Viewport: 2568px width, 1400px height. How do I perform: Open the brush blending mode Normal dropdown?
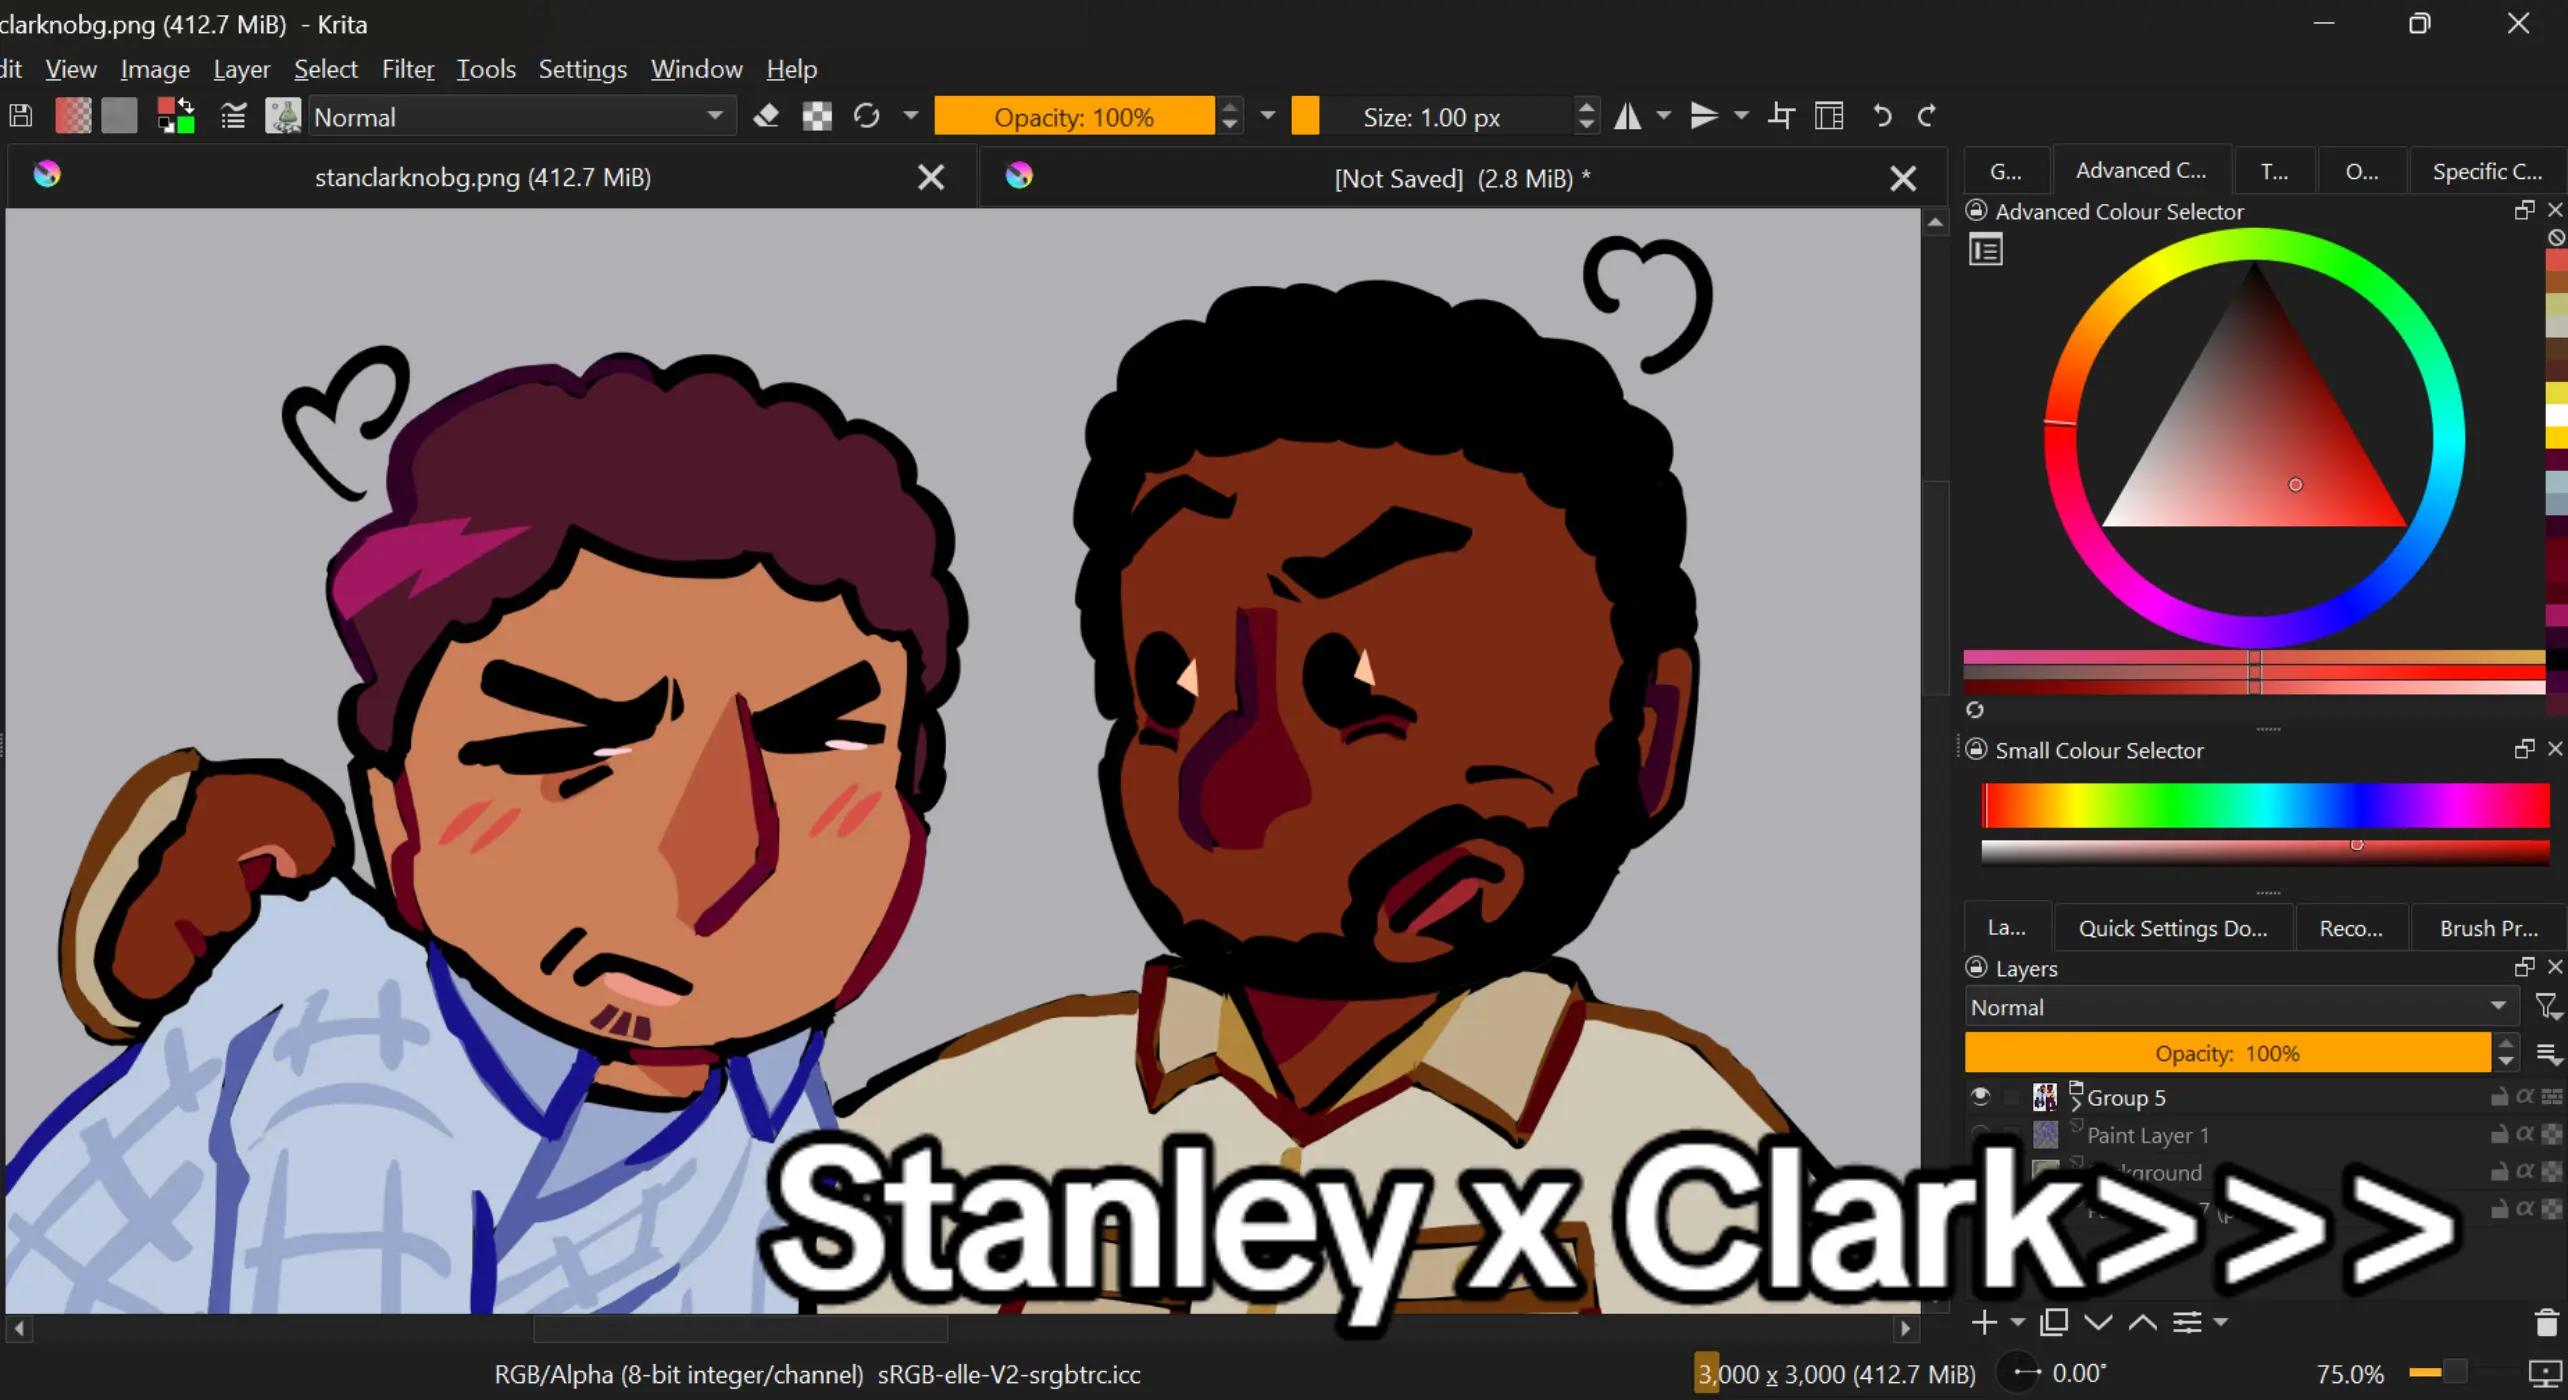click(519, 117)
